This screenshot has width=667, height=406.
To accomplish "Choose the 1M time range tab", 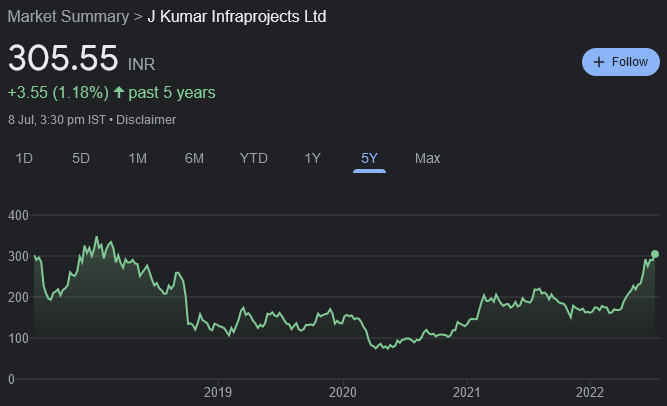I will (138, 158).
